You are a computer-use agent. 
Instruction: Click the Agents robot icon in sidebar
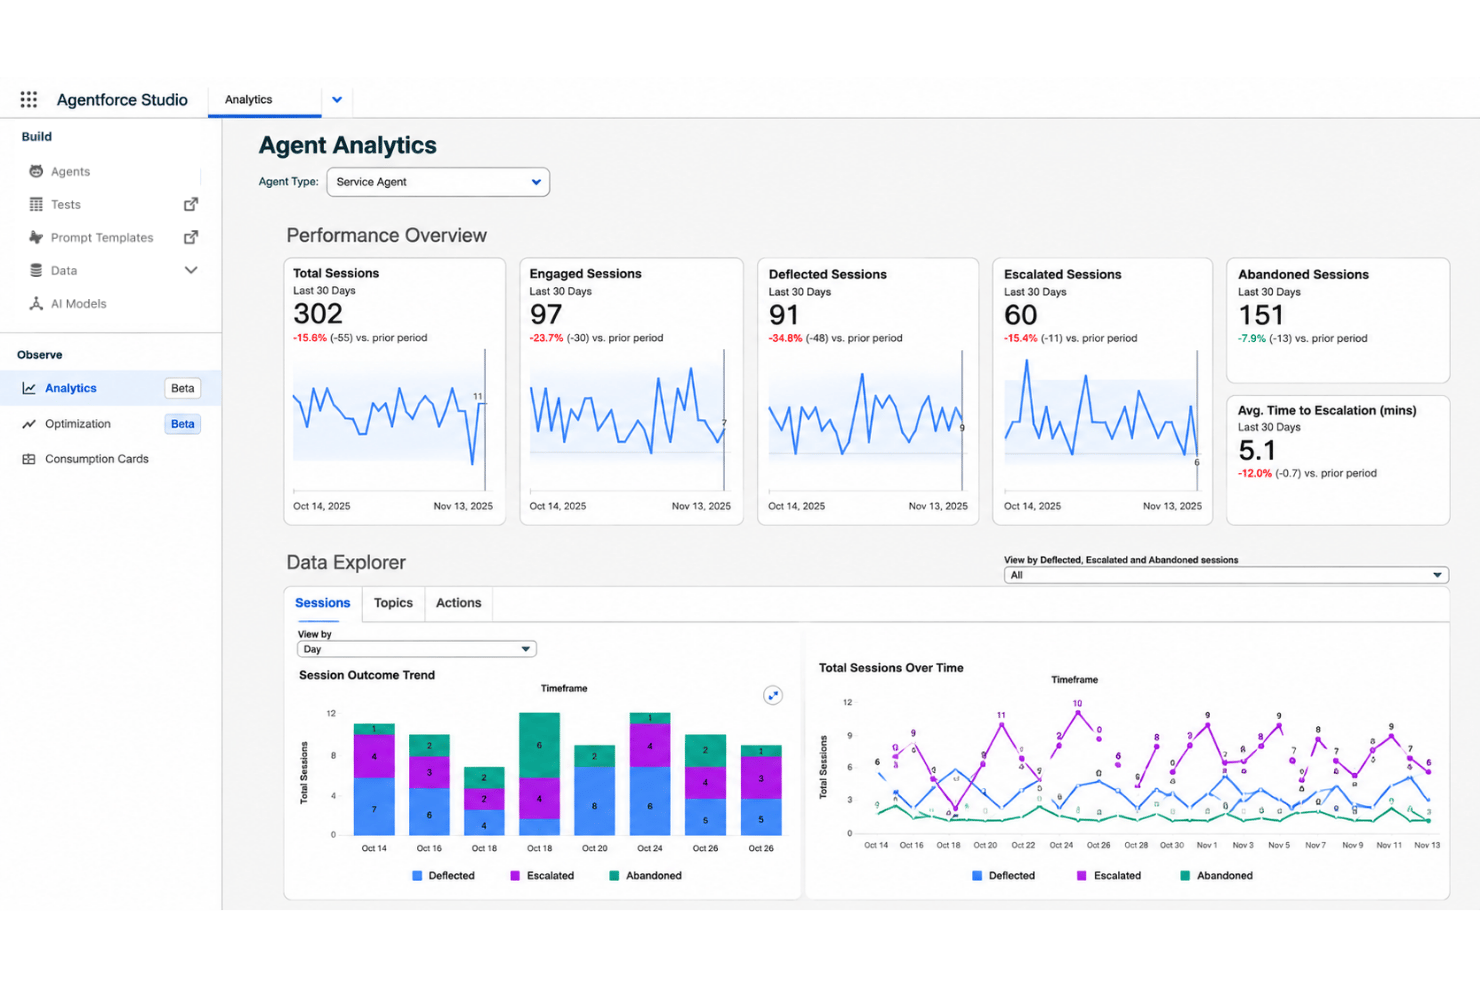(x=36, y=171)
